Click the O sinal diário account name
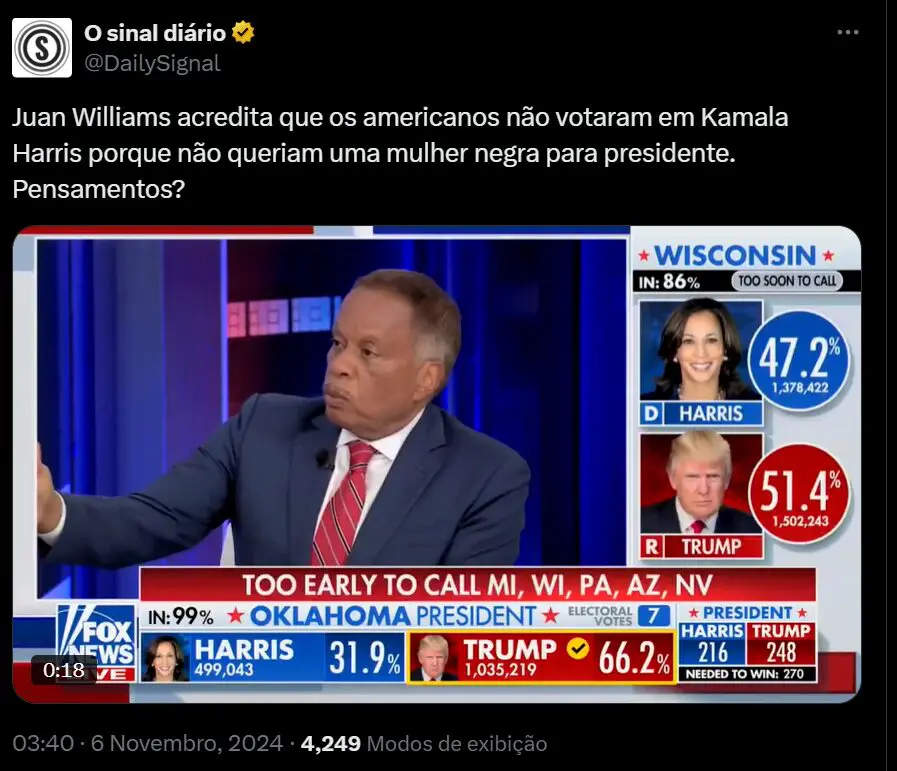 155,33
